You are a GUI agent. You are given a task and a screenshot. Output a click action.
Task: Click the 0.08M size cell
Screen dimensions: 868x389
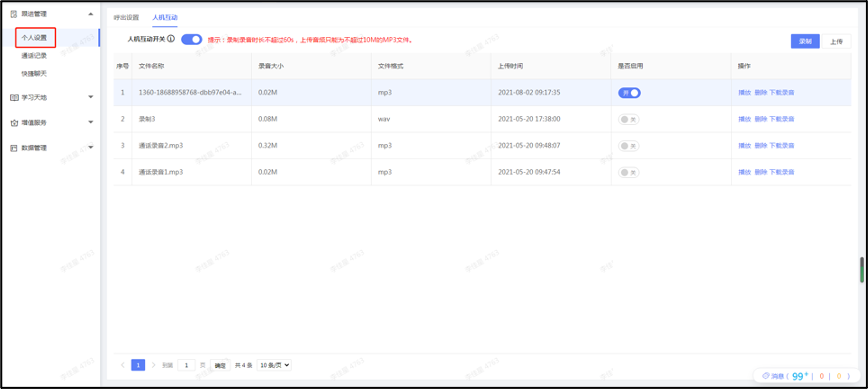coord(268,119)
